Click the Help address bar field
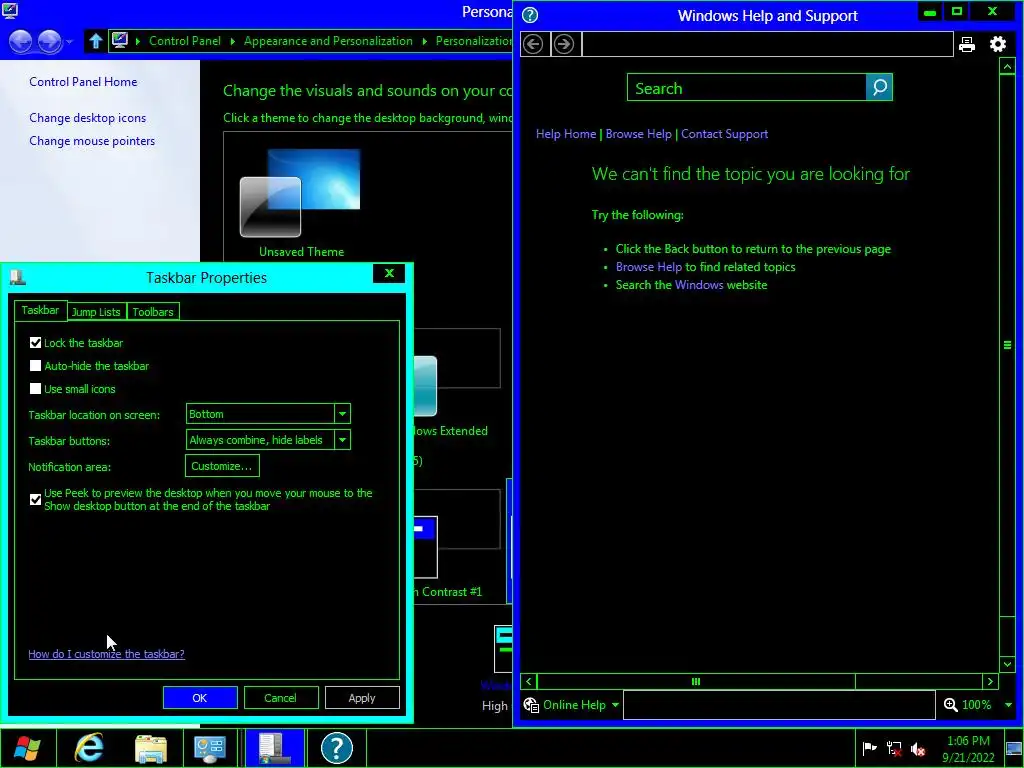This screenshot has height=768, width=1024. (767, 44)
